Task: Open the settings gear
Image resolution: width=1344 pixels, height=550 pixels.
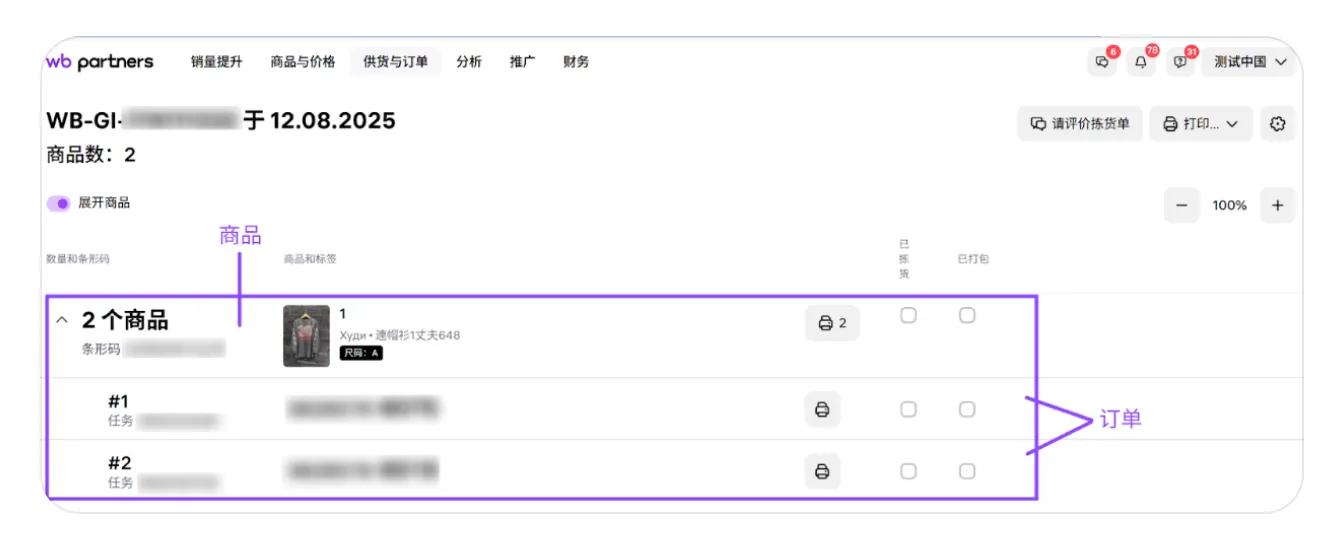Action: [1277, 124]
